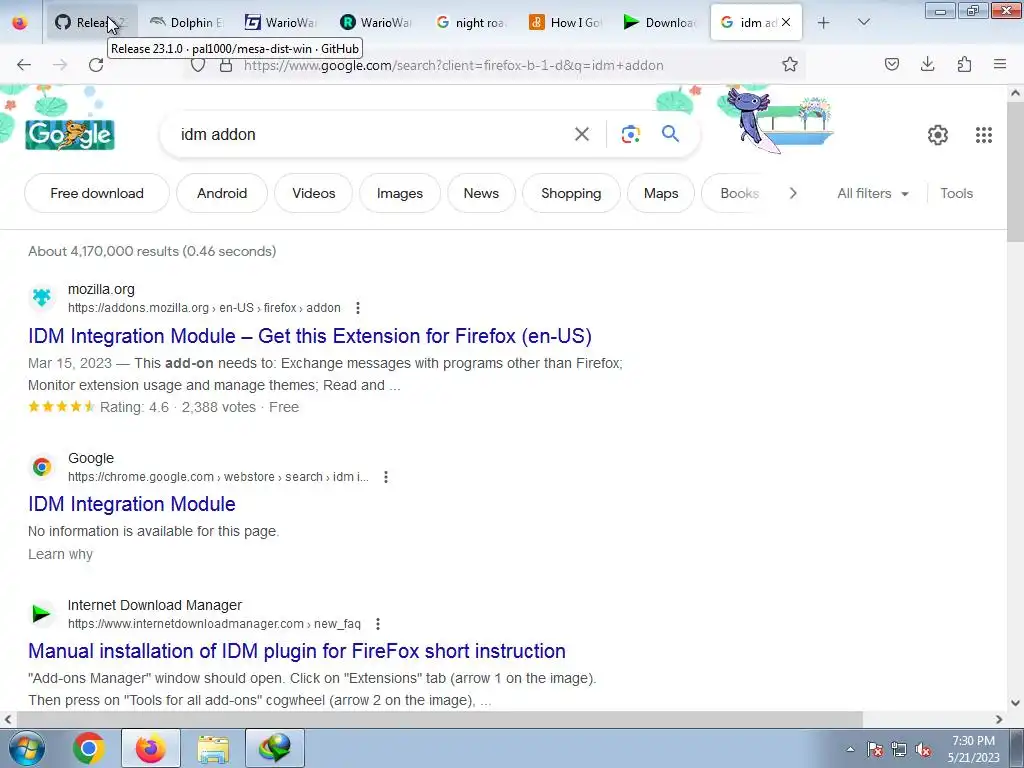Open Firefox downloads panel
The image size is (1024, 768).
click(x=927, y=64)
